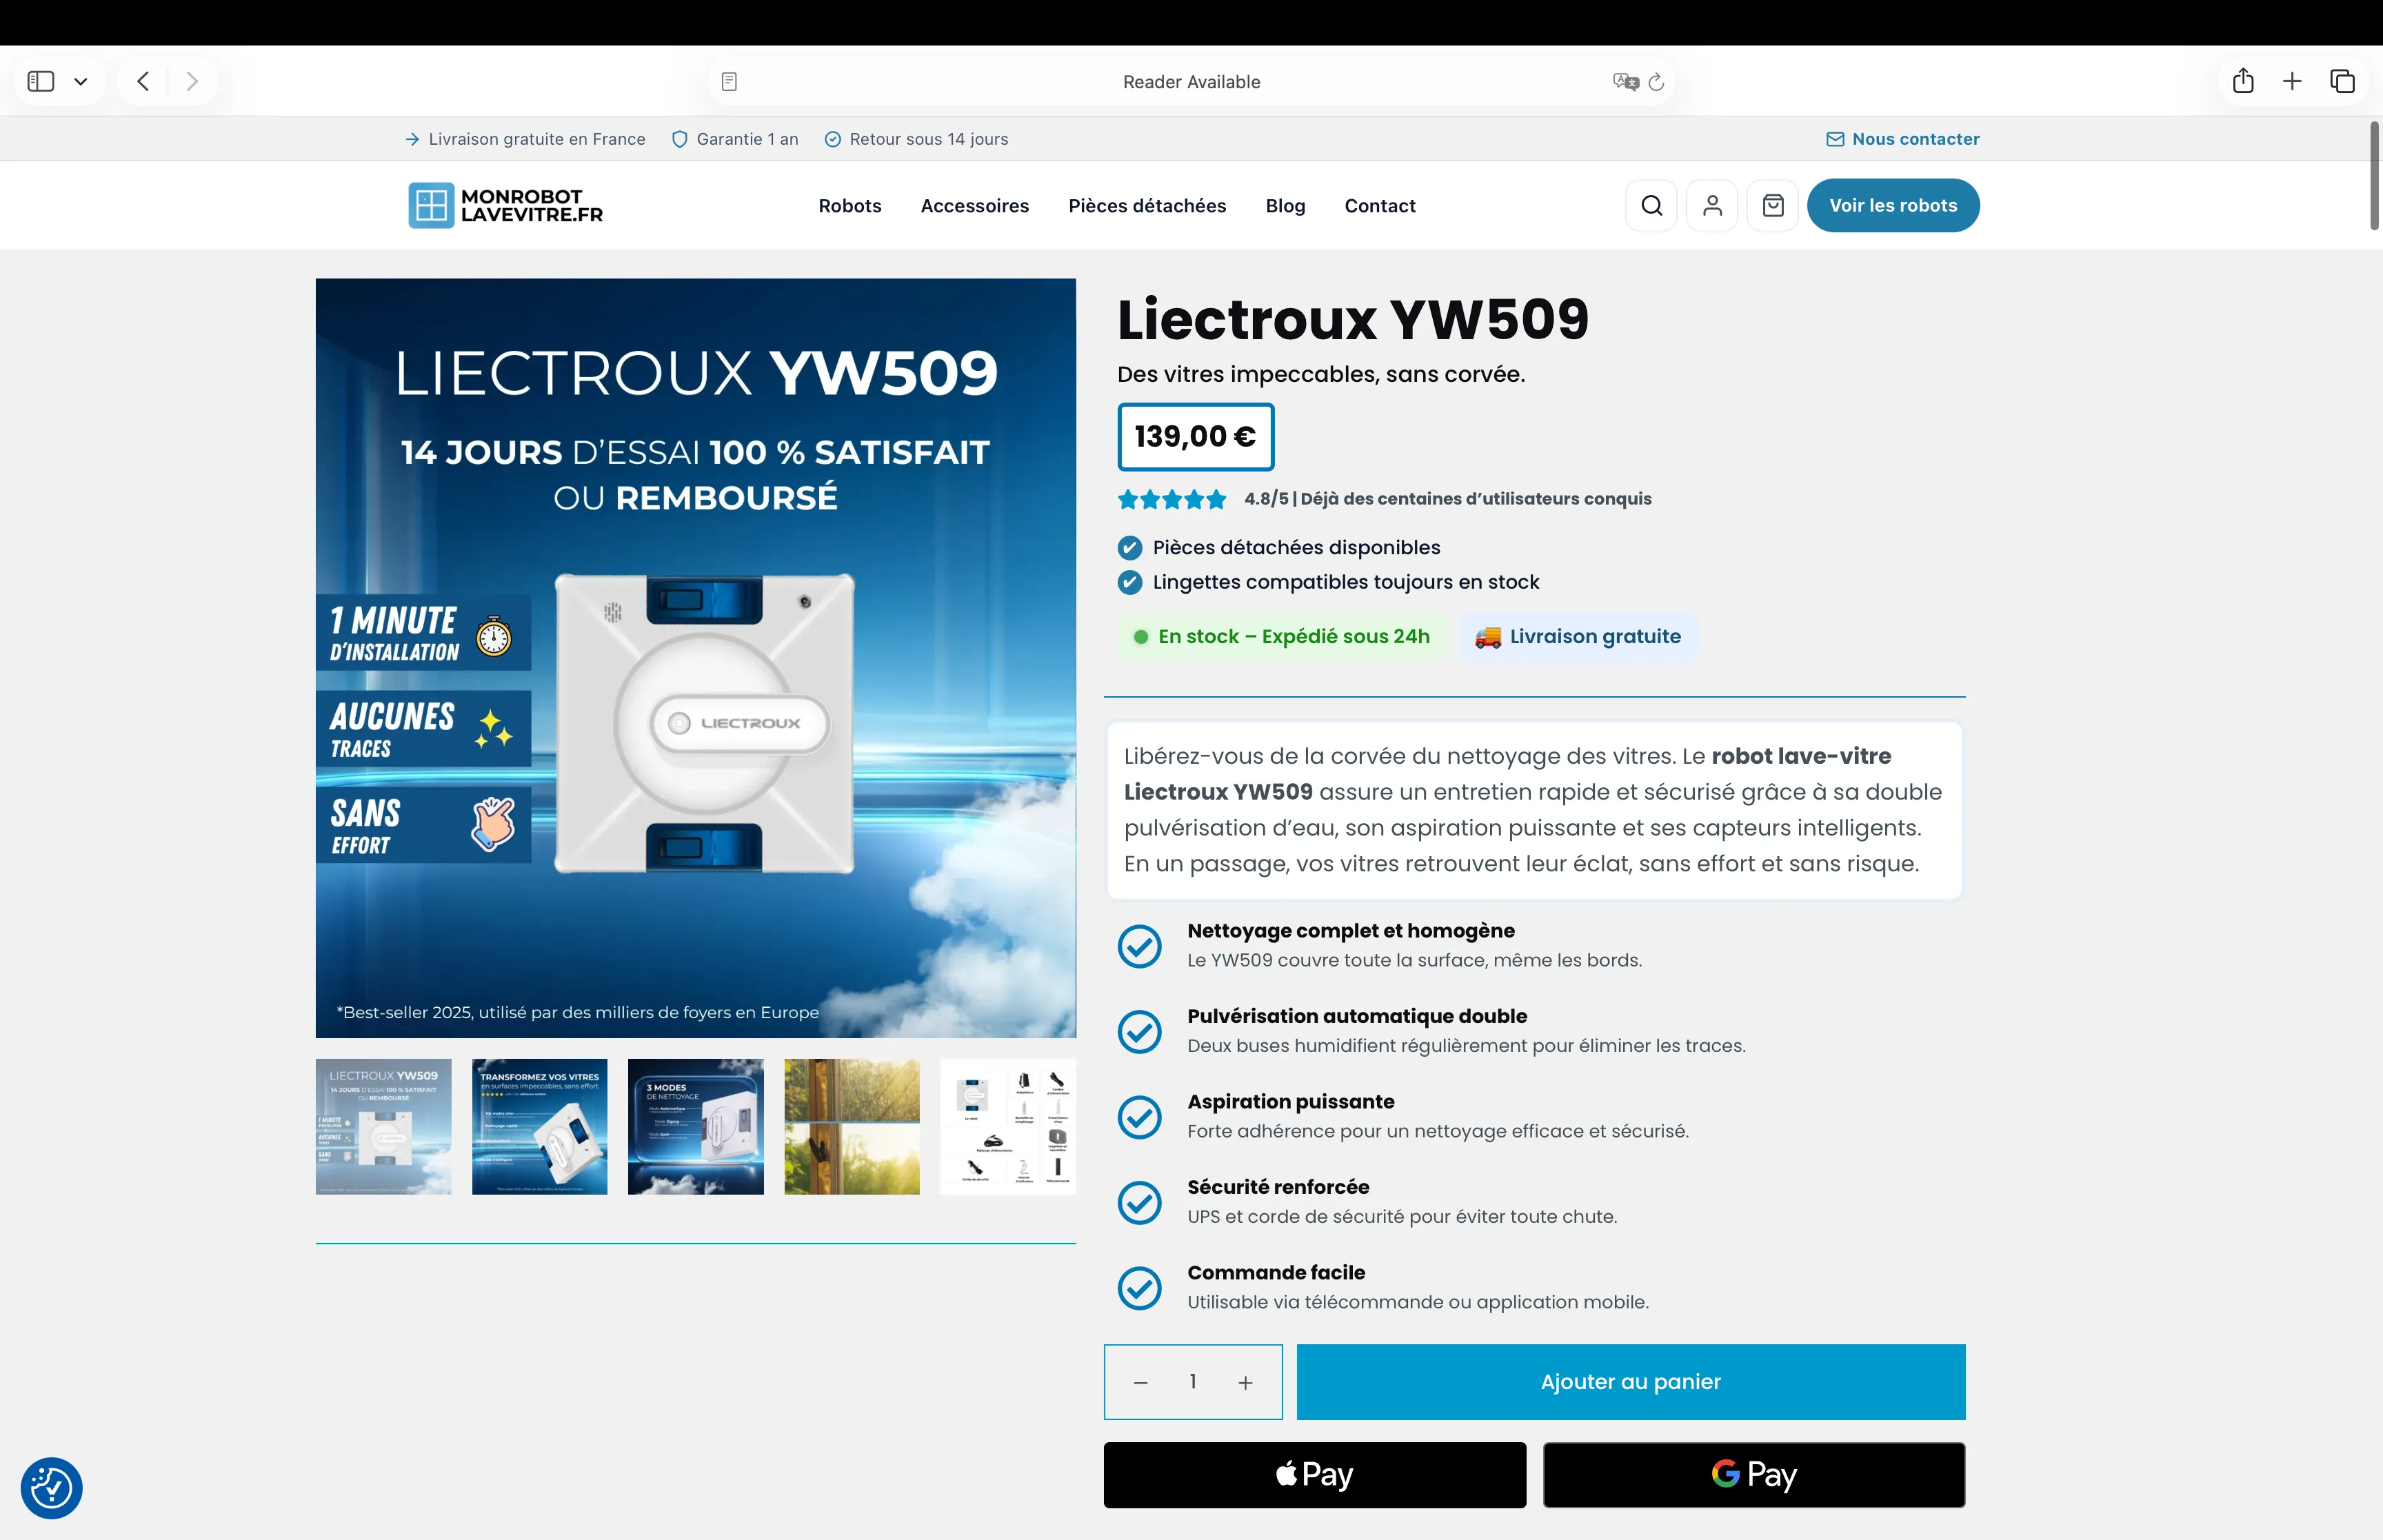Image resolution: width=2383 pixels, height=1540 pixels.
Task: Click the page vertical scrollbar
Action: click(x=2374, y=176)
